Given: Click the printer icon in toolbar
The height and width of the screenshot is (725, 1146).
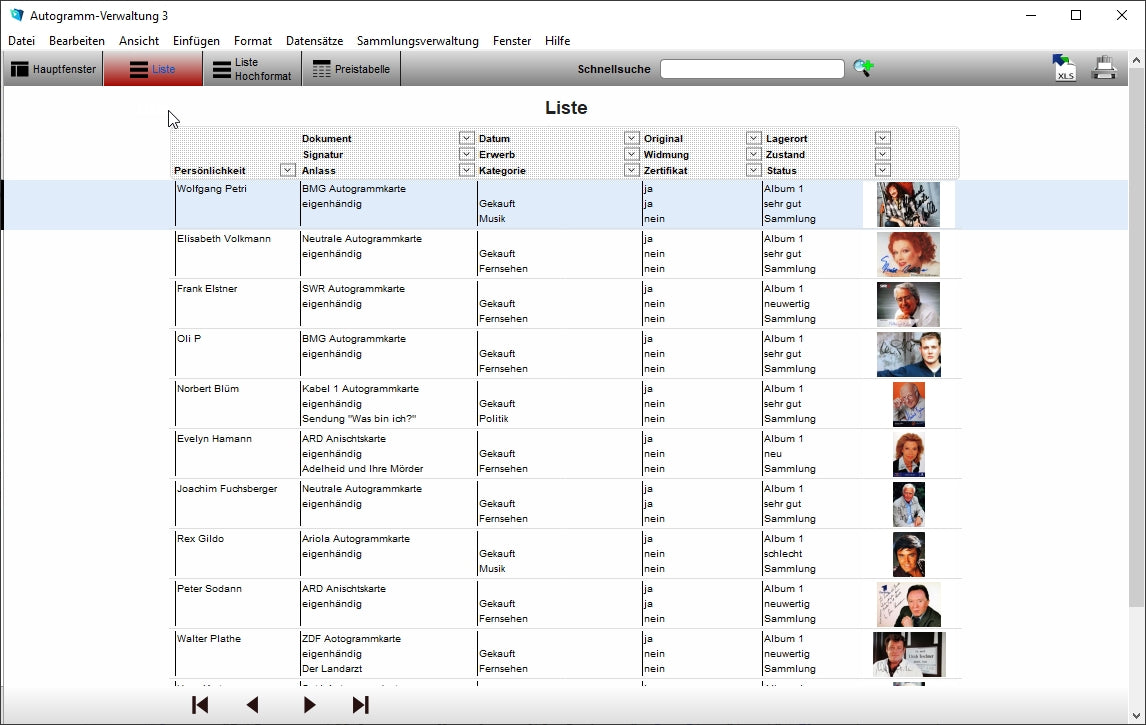Looking at the screenshot, I should pyautogui.click(x=1103, y=68).
